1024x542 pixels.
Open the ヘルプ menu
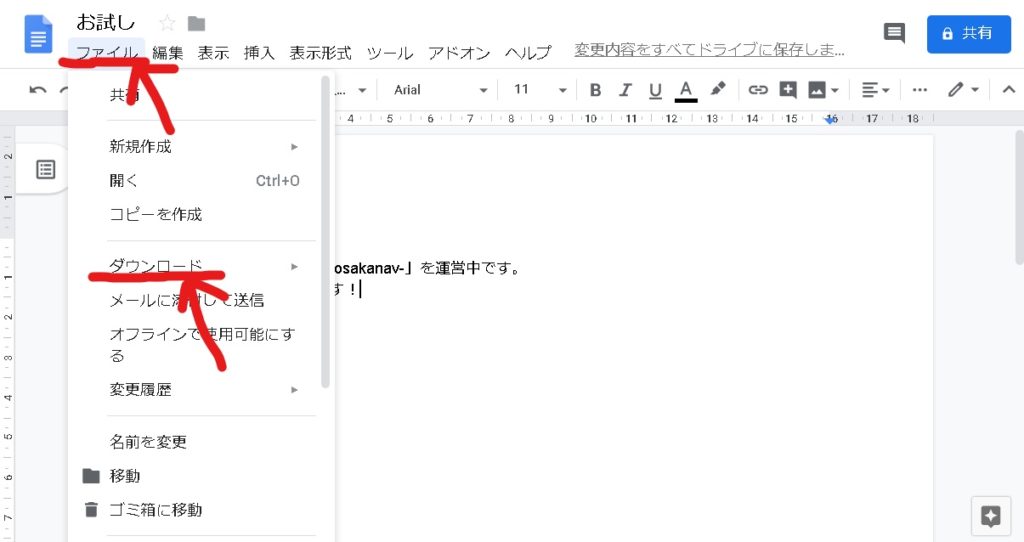point(528,52)
